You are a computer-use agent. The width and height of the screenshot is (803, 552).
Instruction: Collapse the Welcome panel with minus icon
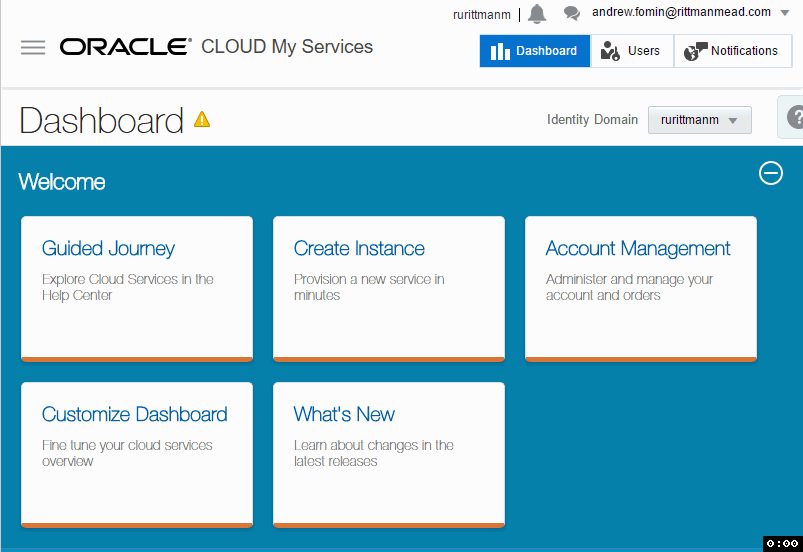click(770, 173)
